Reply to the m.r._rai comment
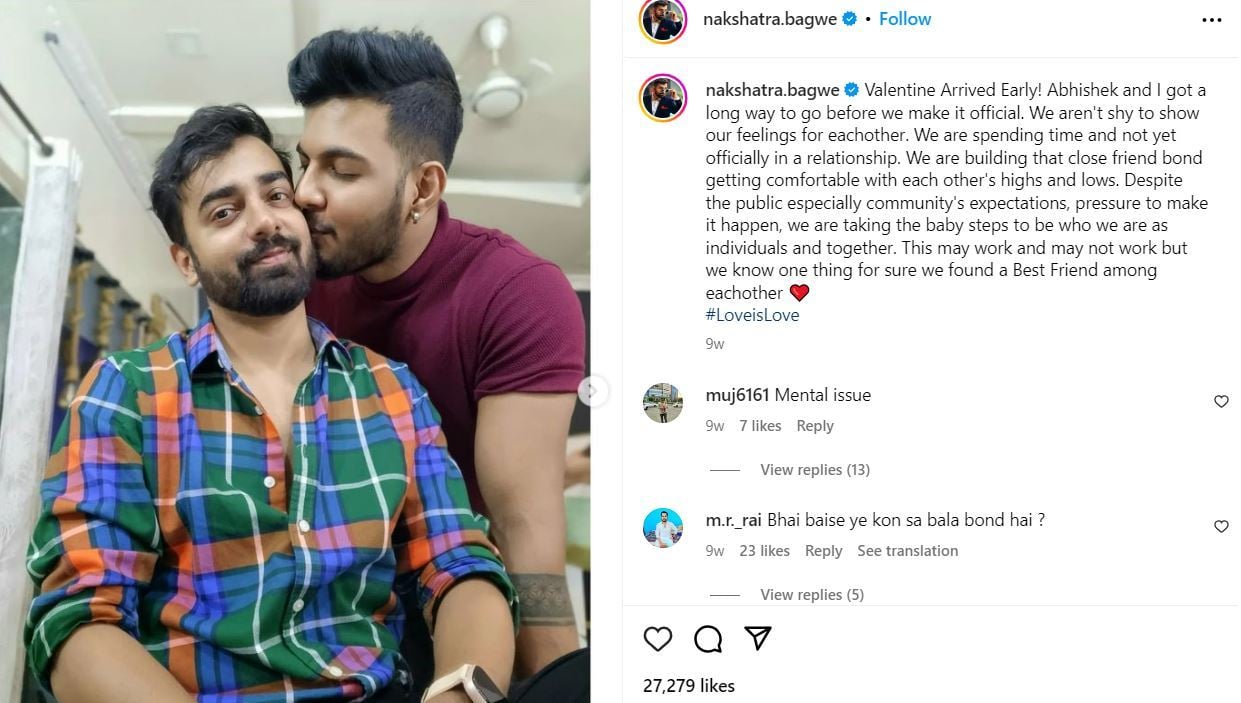Viewport: 1241px width, 703px height. pos(823,551)
